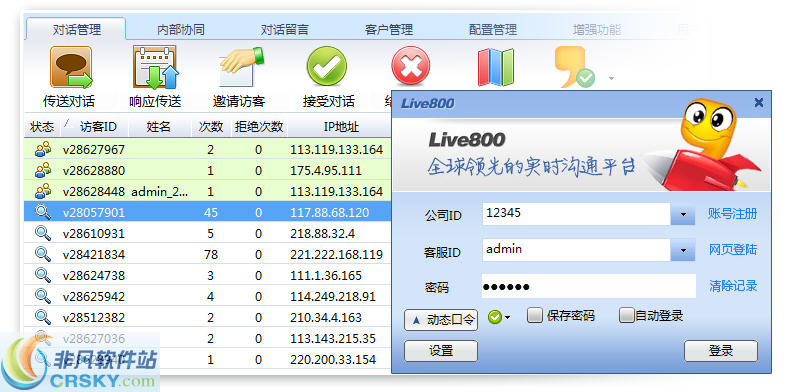Expand the 公司ID dropdown arrow
Image resolution: width=790 pixels, height=392 pixels.
pyautogui.click(x=683, y=214)
